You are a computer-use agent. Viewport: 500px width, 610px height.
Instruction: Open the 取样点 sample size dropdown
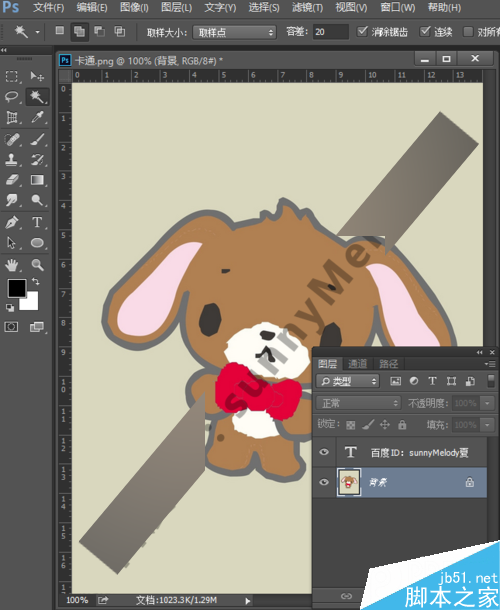coord(235,32)
